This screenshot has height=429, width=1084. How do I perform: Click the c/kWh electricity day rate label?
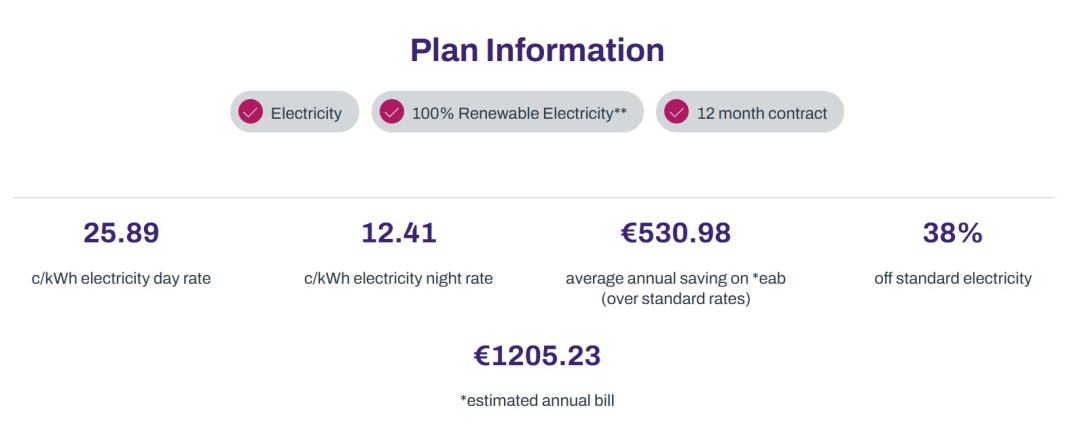click(121, 279)
